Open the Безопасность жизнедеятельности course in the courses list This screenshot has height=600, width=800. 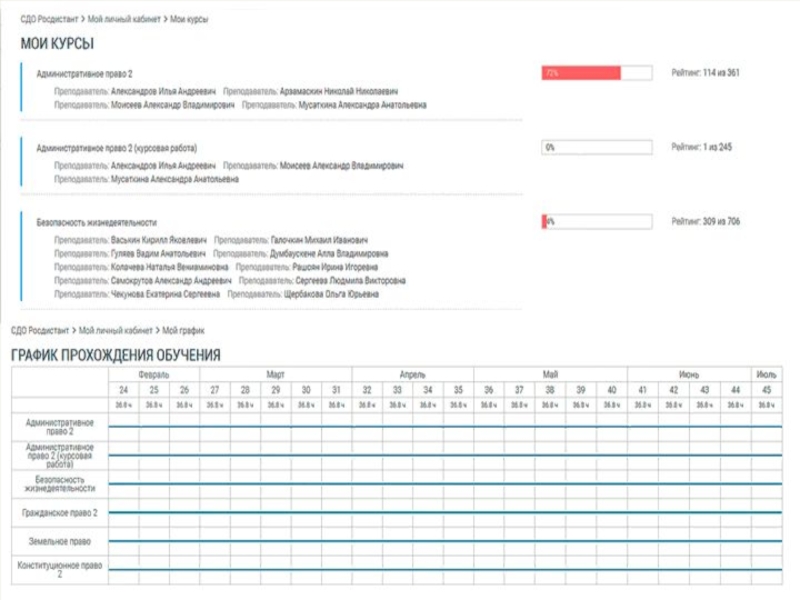pos(96,223)
